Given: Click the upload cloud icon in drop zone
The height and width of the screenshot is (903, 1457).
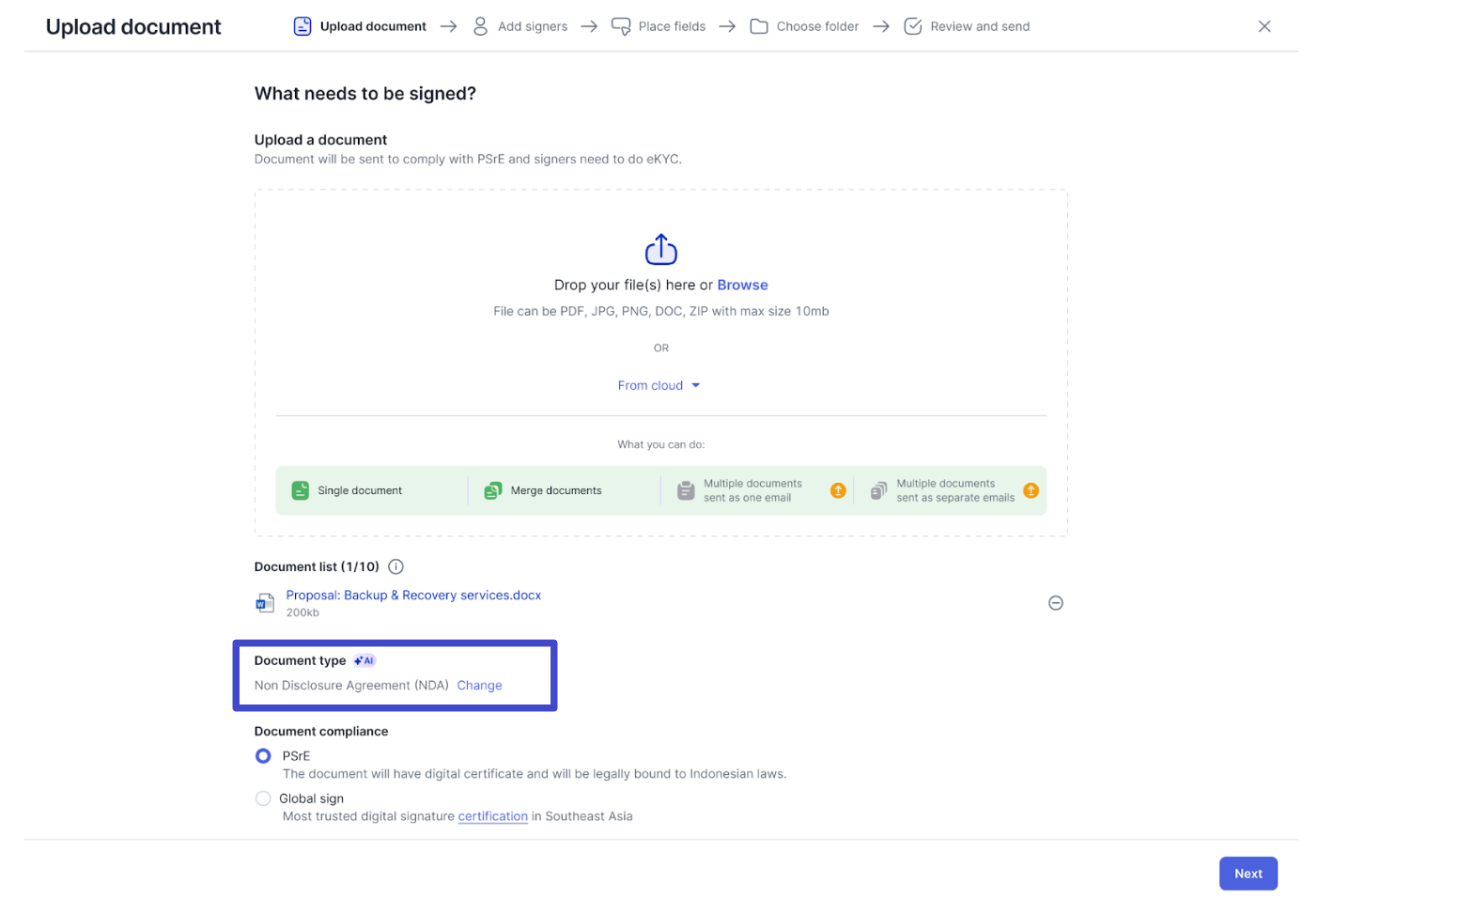Looking at the screenshot, I should pos(660,249).
